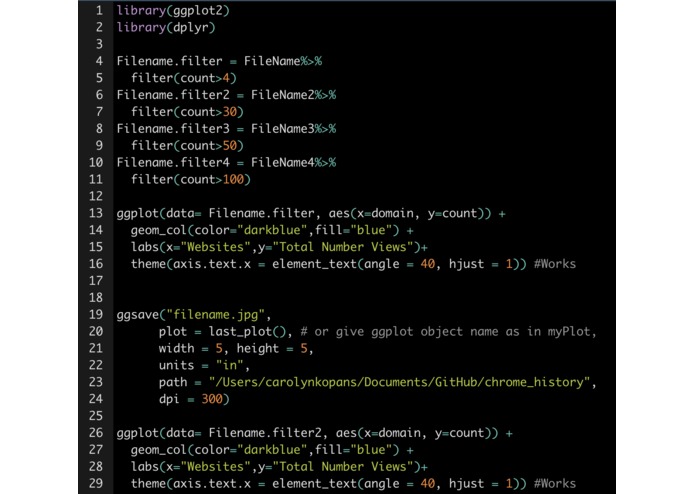Click 'Filename.filter3 = FileName3%>%' on line 8
This screenshot has width=695, height=494.
click(x=226, y=128)
